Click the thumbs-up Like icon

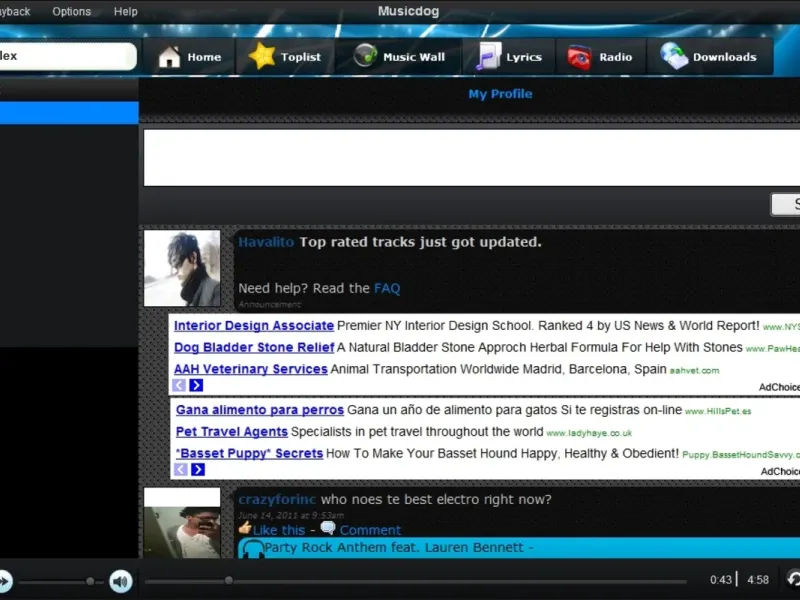(245, 528)
